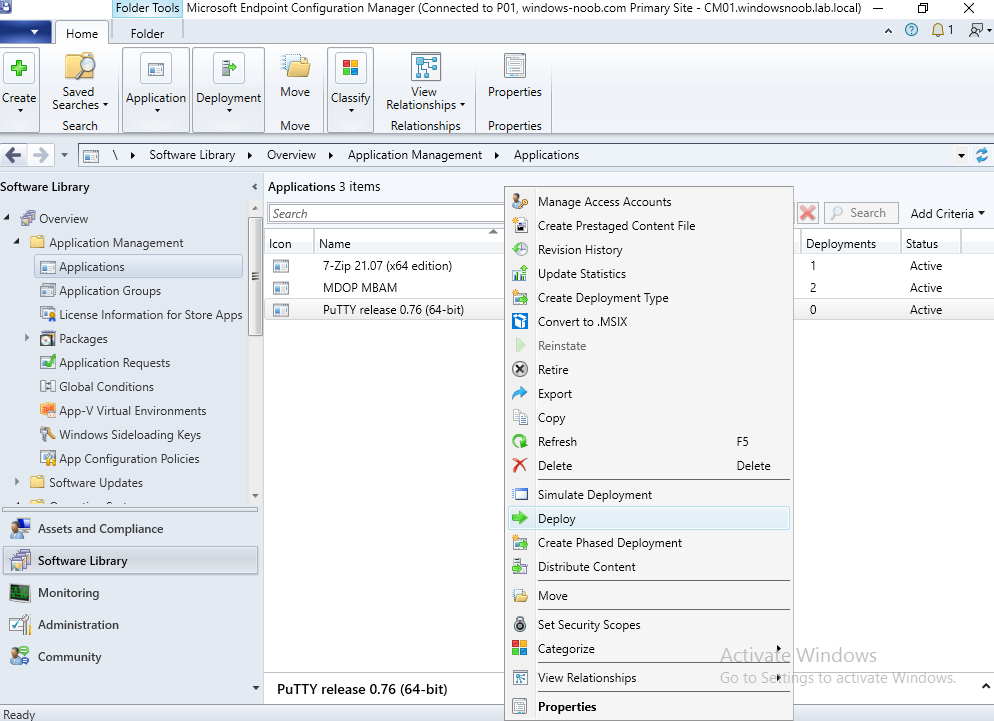
Task: Minimize the ribbon with up chevron
Action: click(888, 30)
